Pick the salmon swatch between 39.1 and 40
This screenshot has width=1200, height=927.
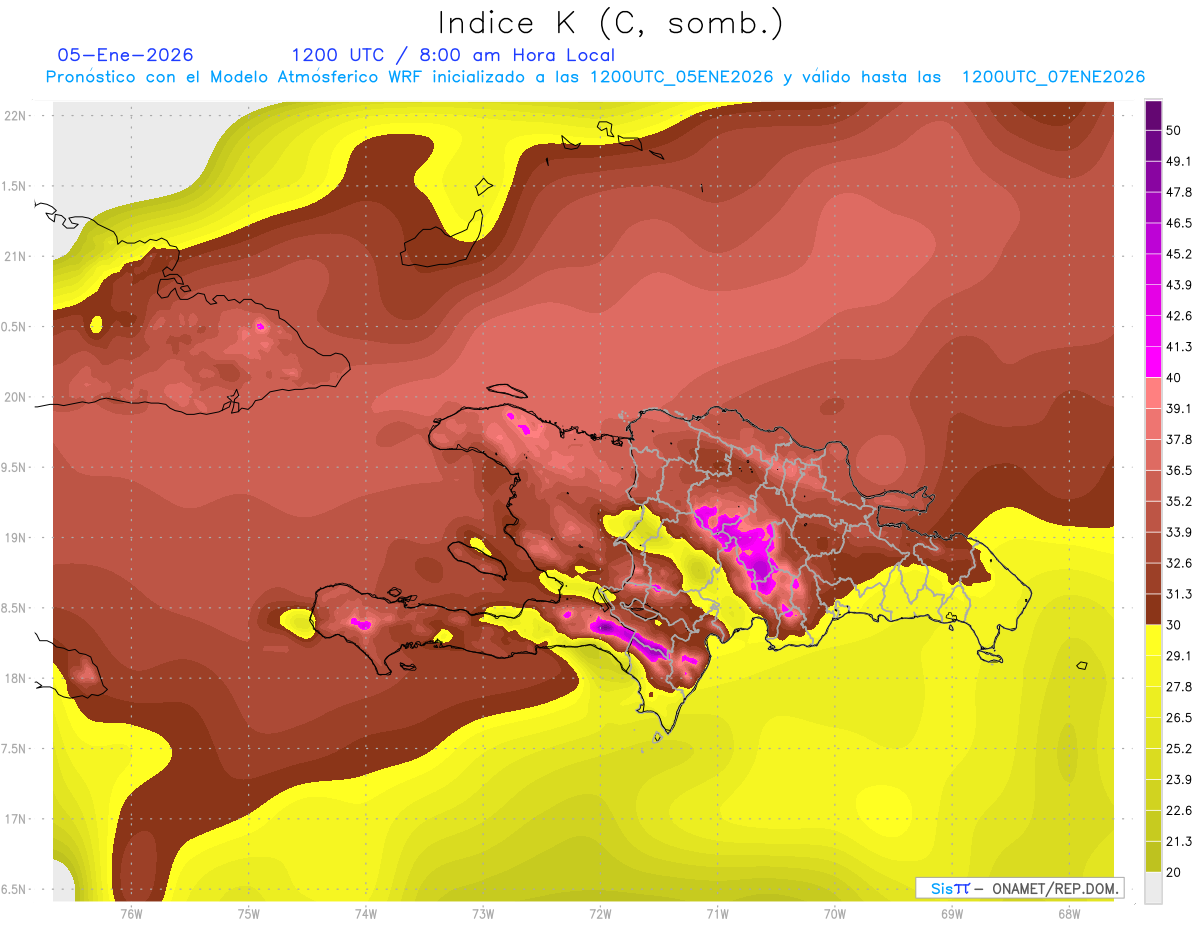point(1154,393)
